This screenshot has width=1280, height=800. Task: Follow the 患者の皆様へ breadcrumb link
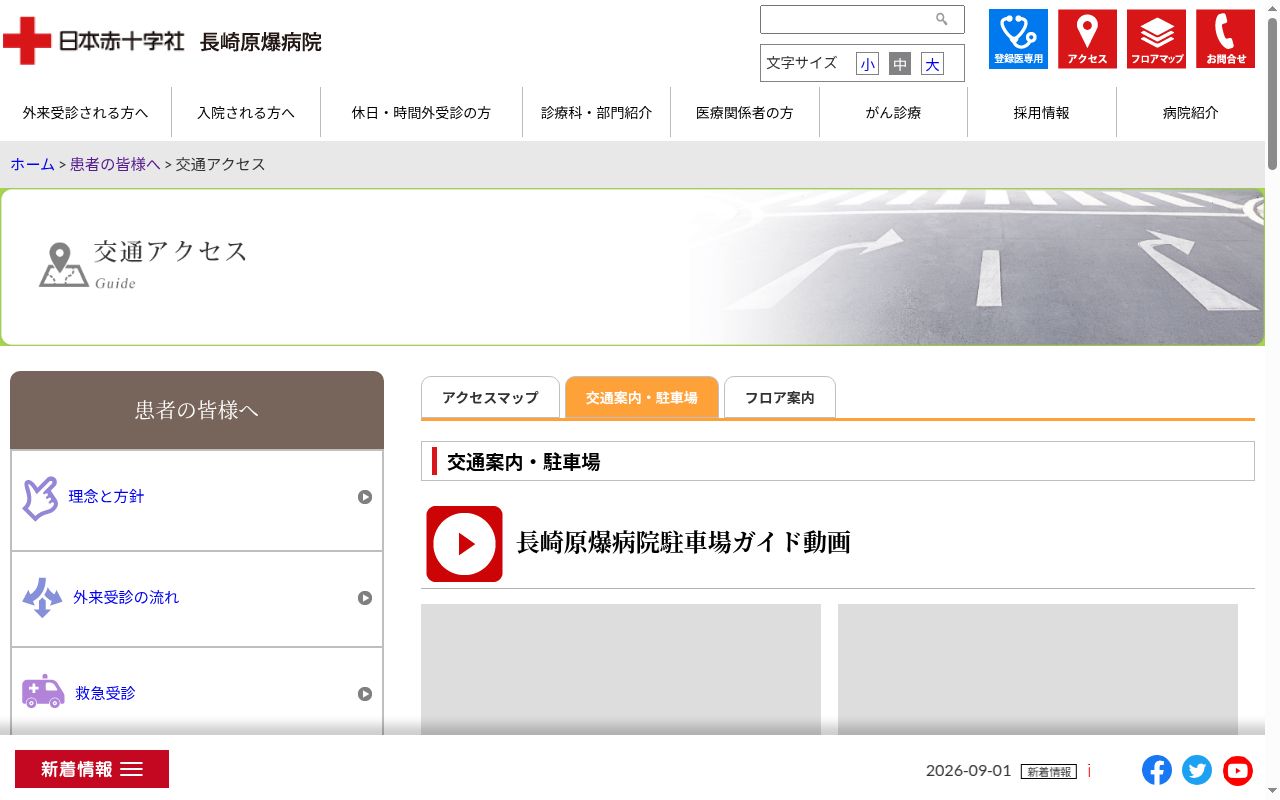[x=115, y=164]
